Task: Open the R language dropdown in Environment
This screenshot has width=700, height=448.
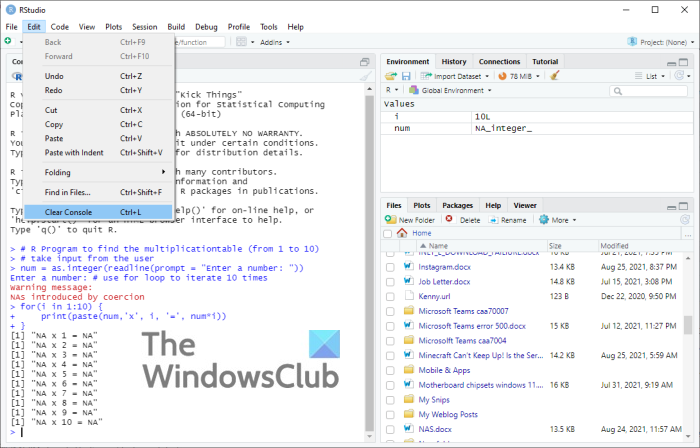Action: coord(392,90)
